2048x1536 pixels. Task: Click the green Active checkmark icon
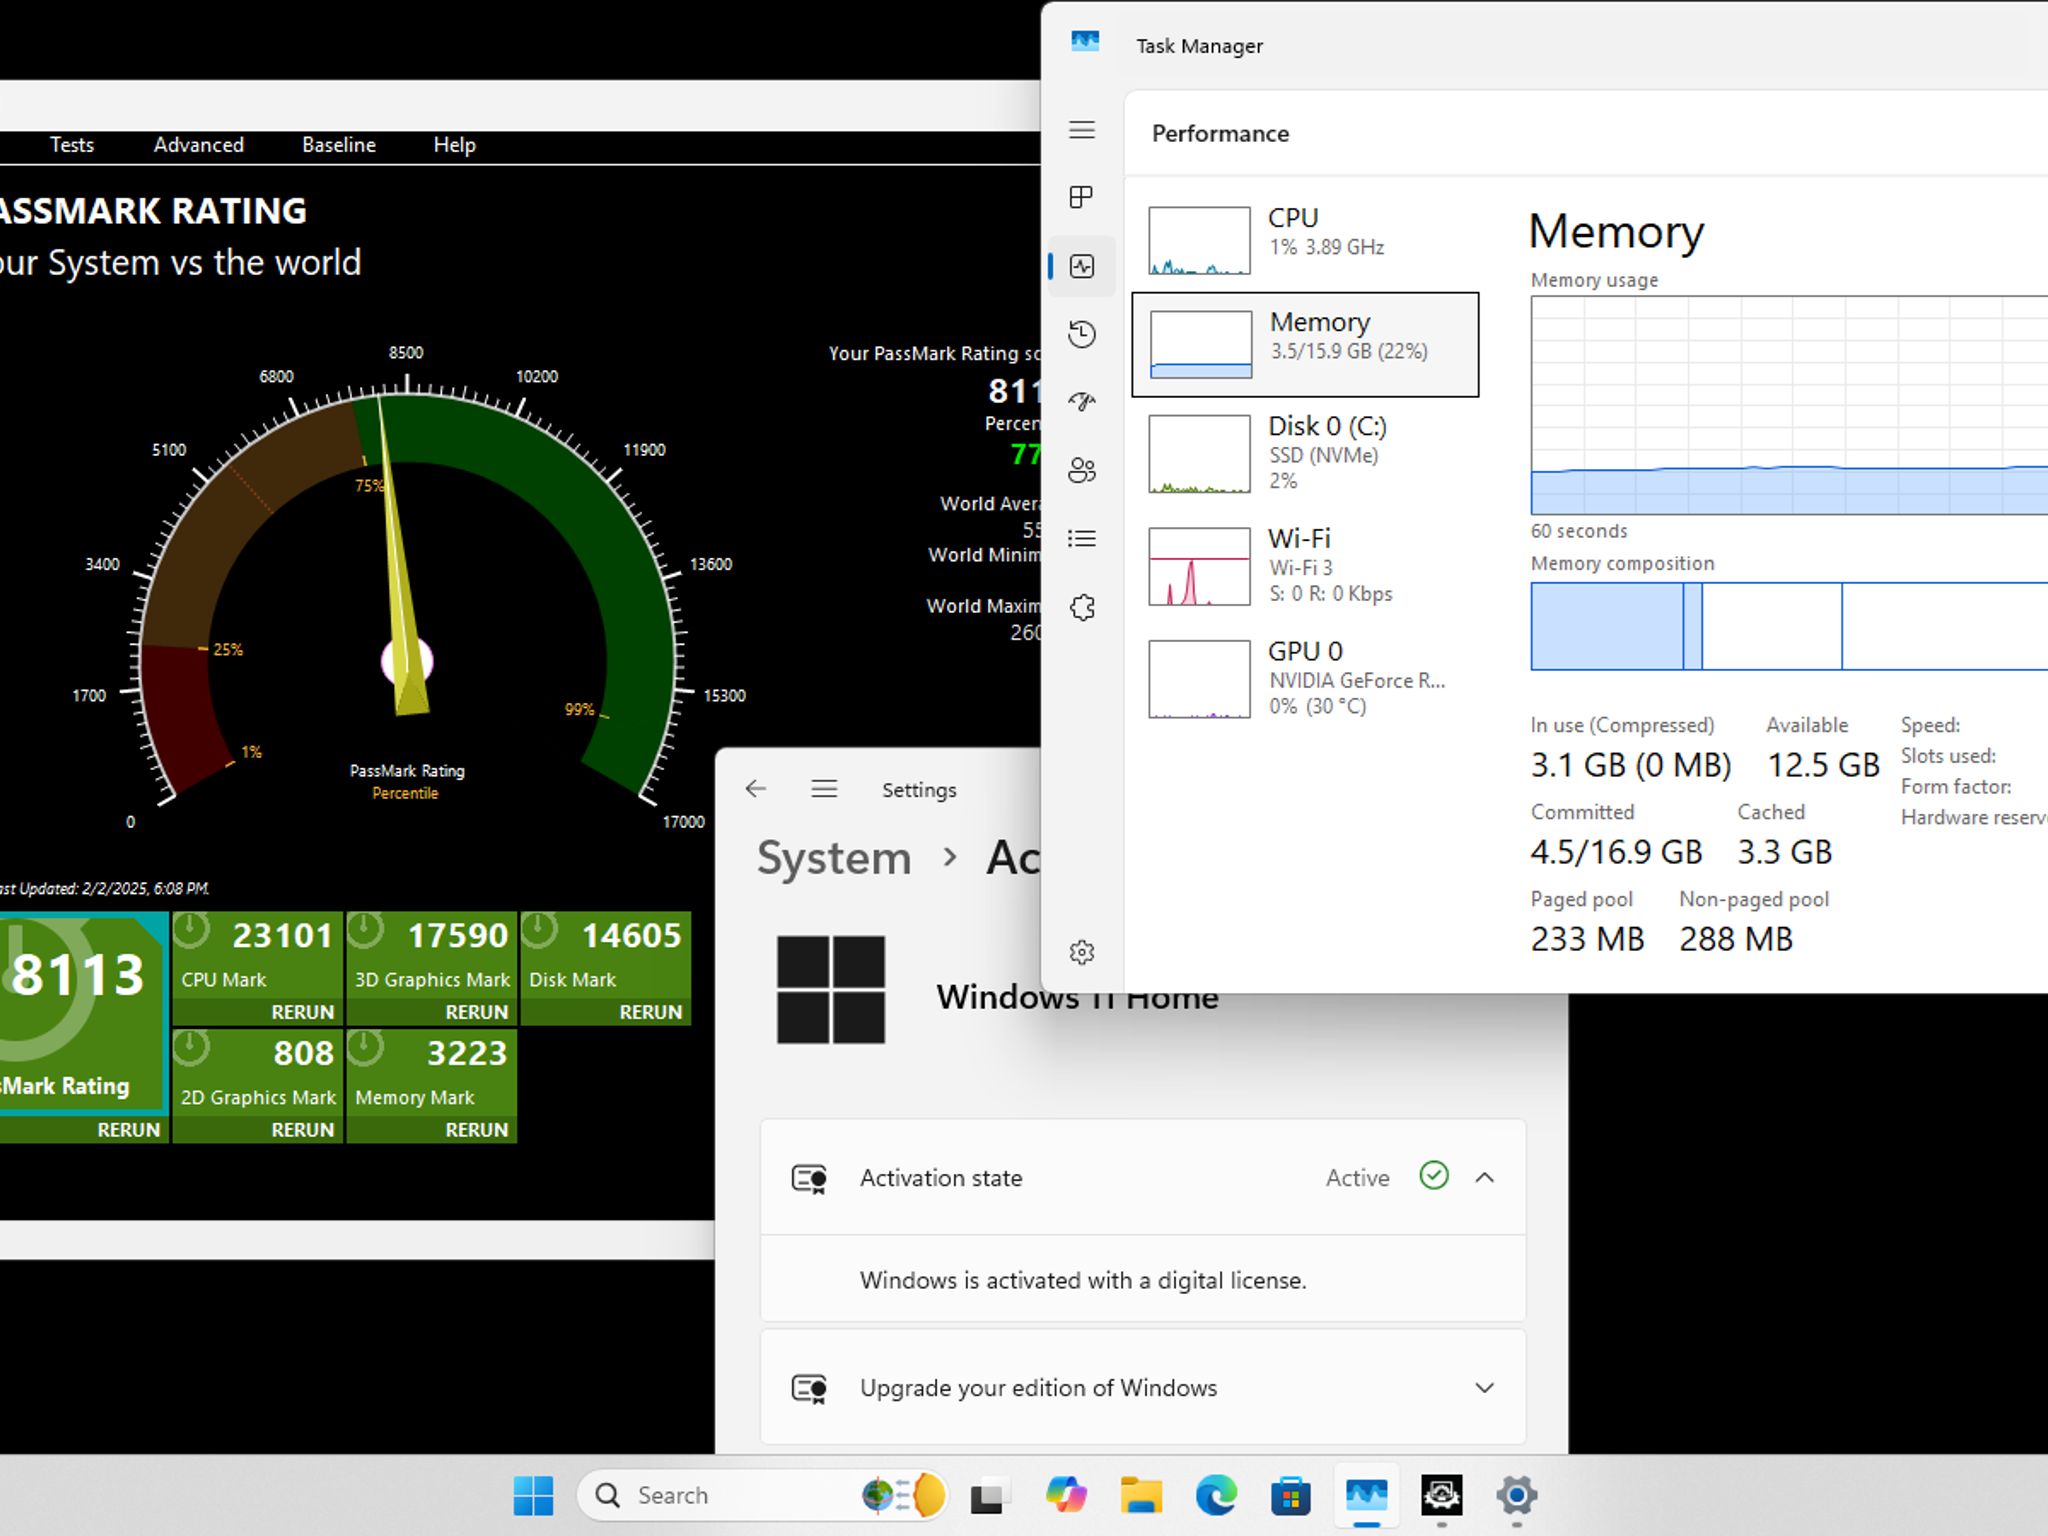click(1434, 1175)
